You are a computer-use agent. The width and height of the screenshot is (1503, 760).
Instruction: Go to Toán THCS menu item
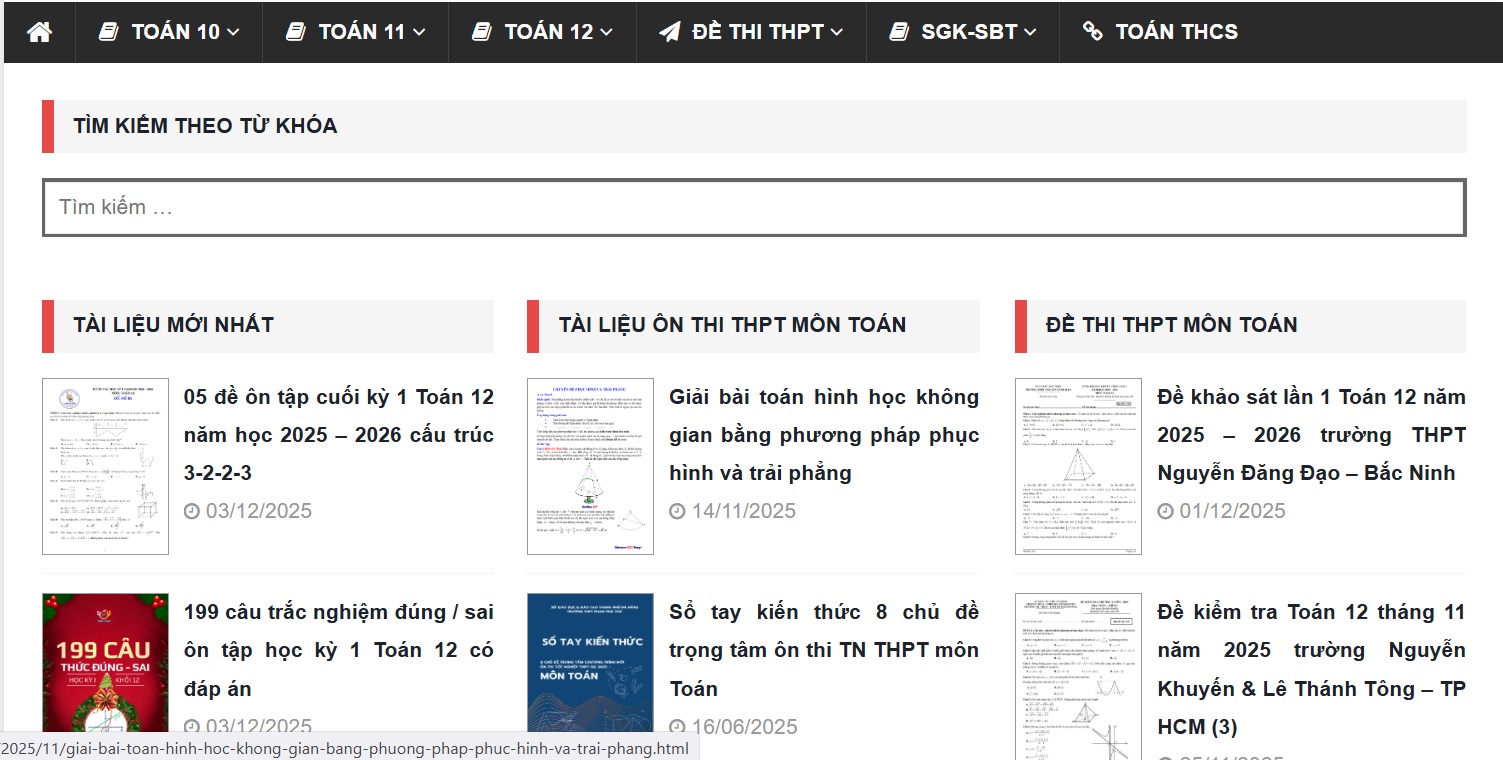click(x=1176, y=32)
